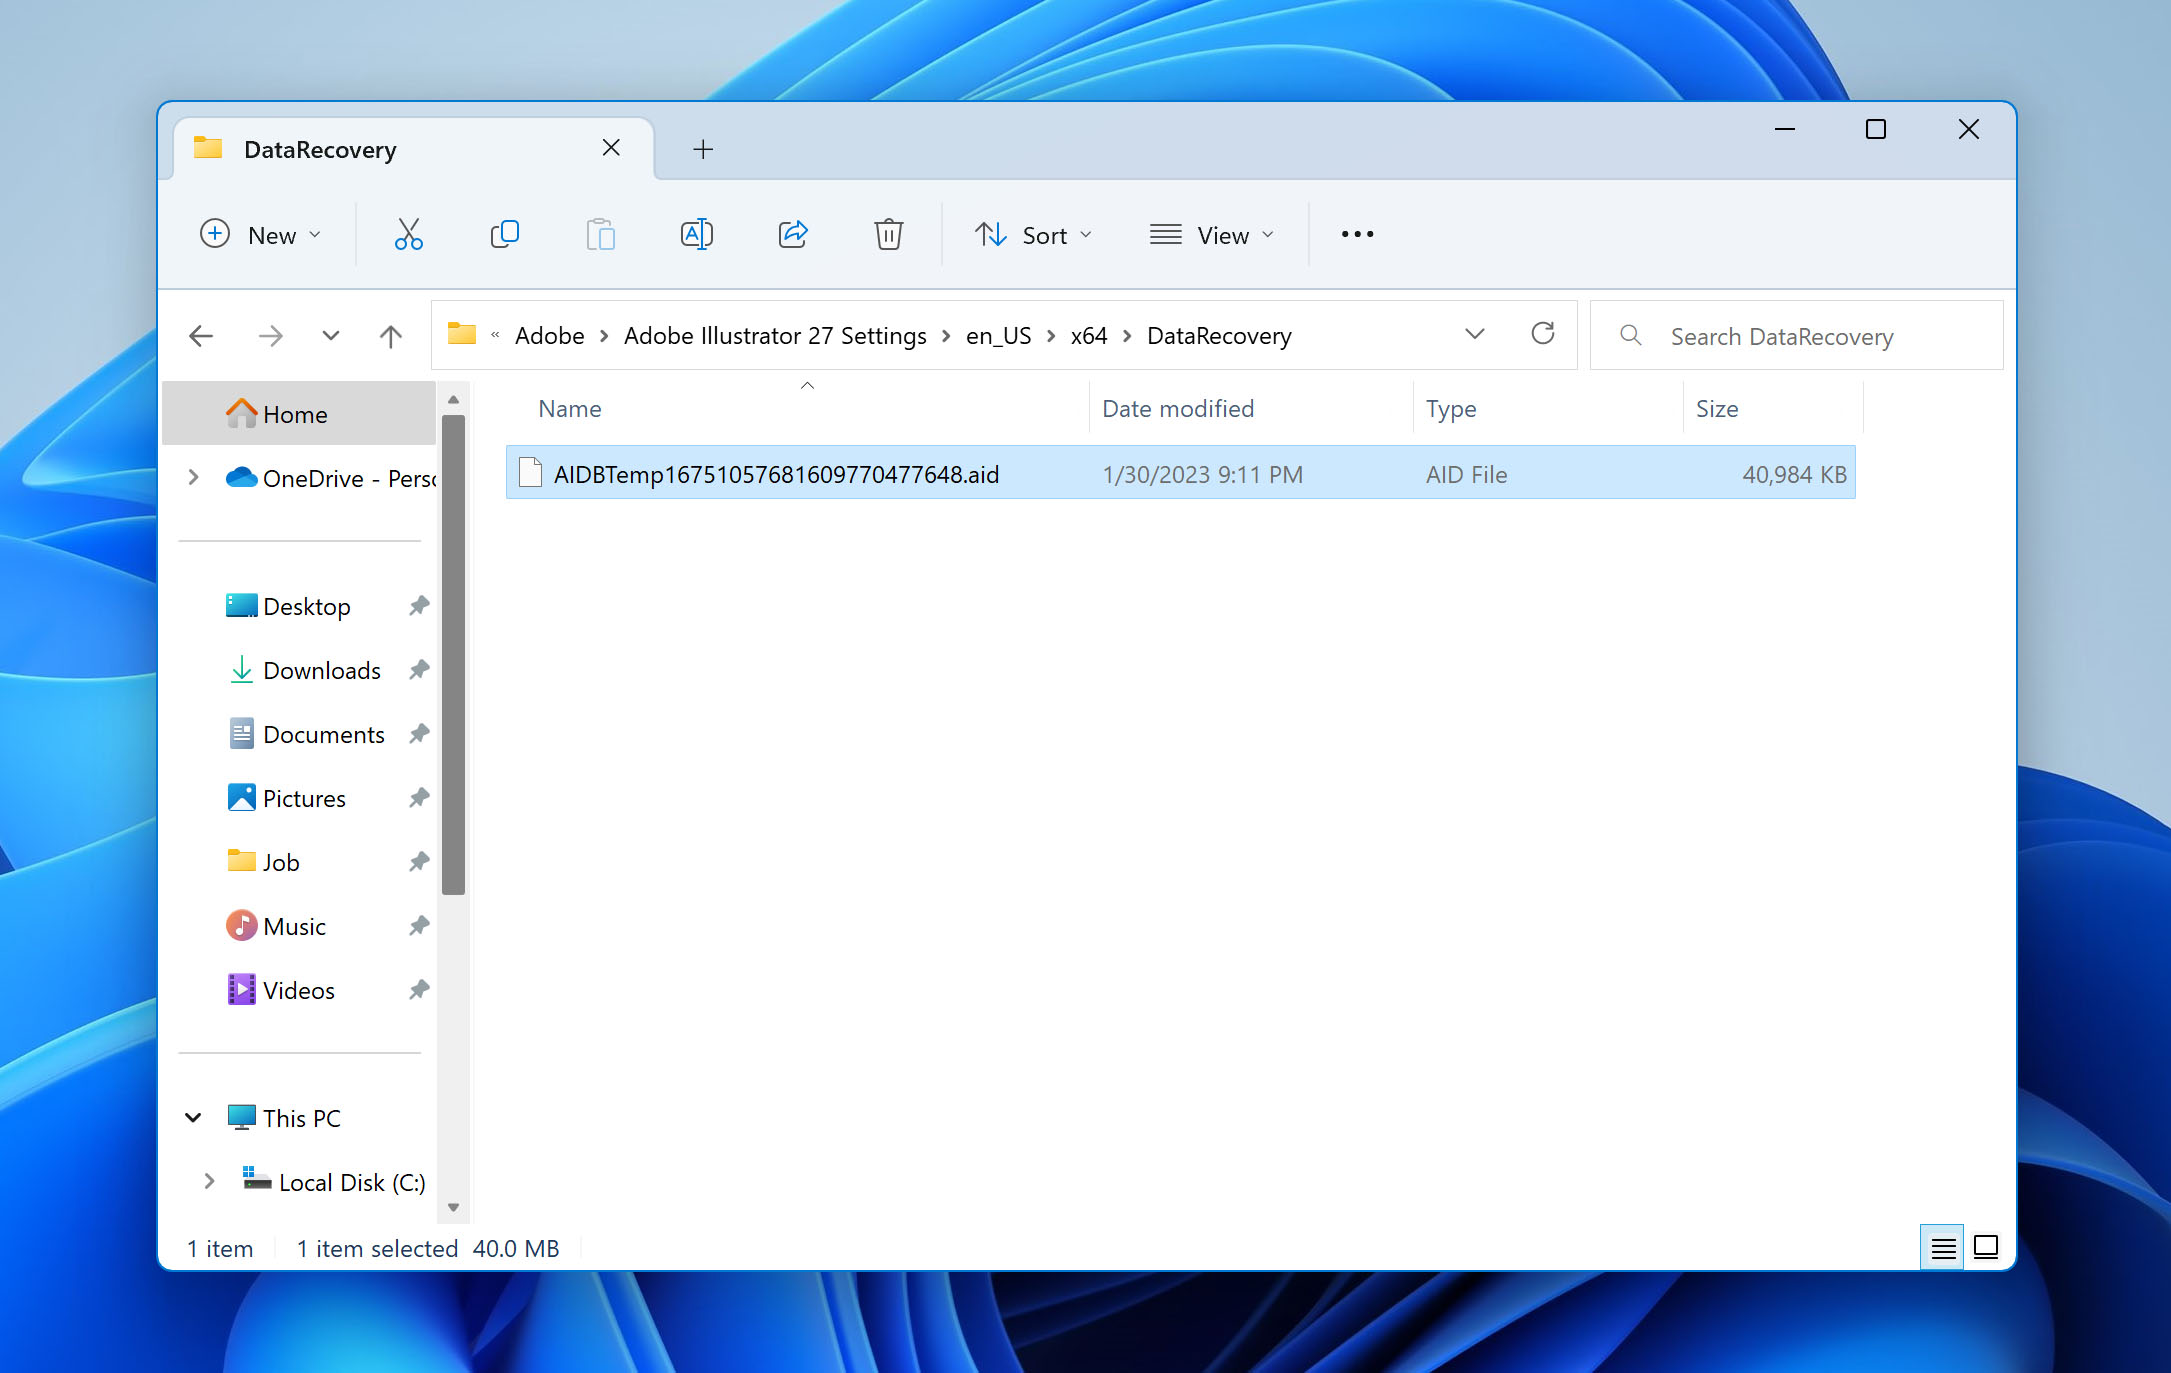Click the Delete icon in toolbar

[x=889, y=234]
